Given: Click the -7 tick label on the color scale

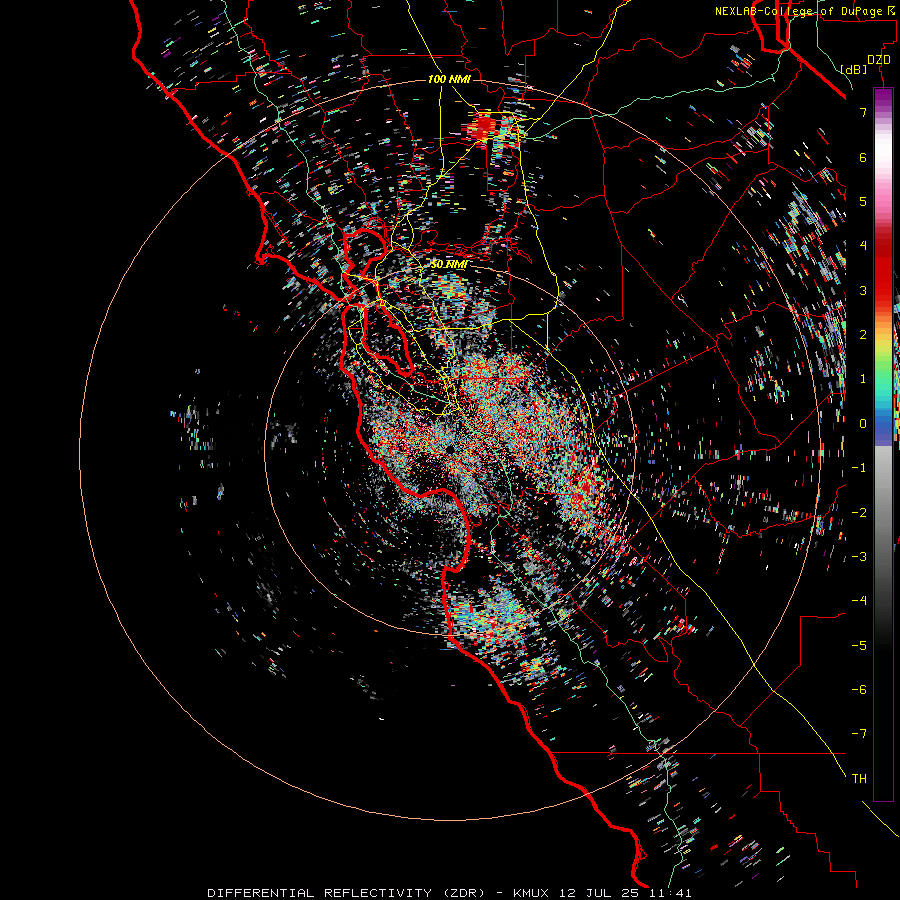Looking at the screenshot, I should 859,734.
